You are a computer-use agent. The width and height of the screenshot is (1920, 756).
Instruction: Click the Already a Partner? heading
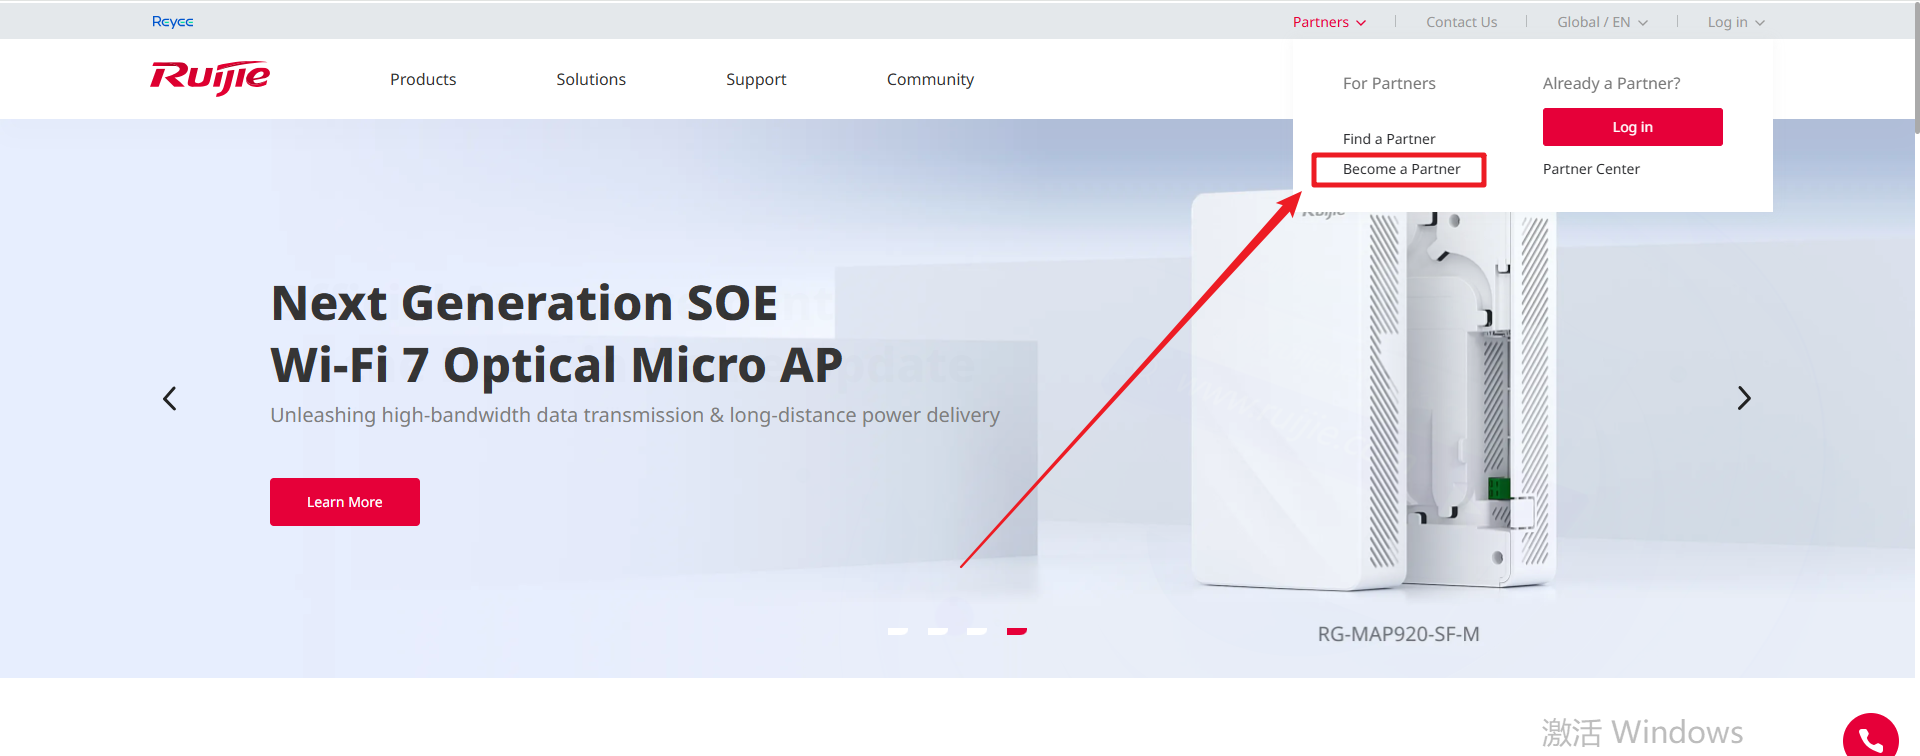pyautogui.click(x=1611, y=83)
